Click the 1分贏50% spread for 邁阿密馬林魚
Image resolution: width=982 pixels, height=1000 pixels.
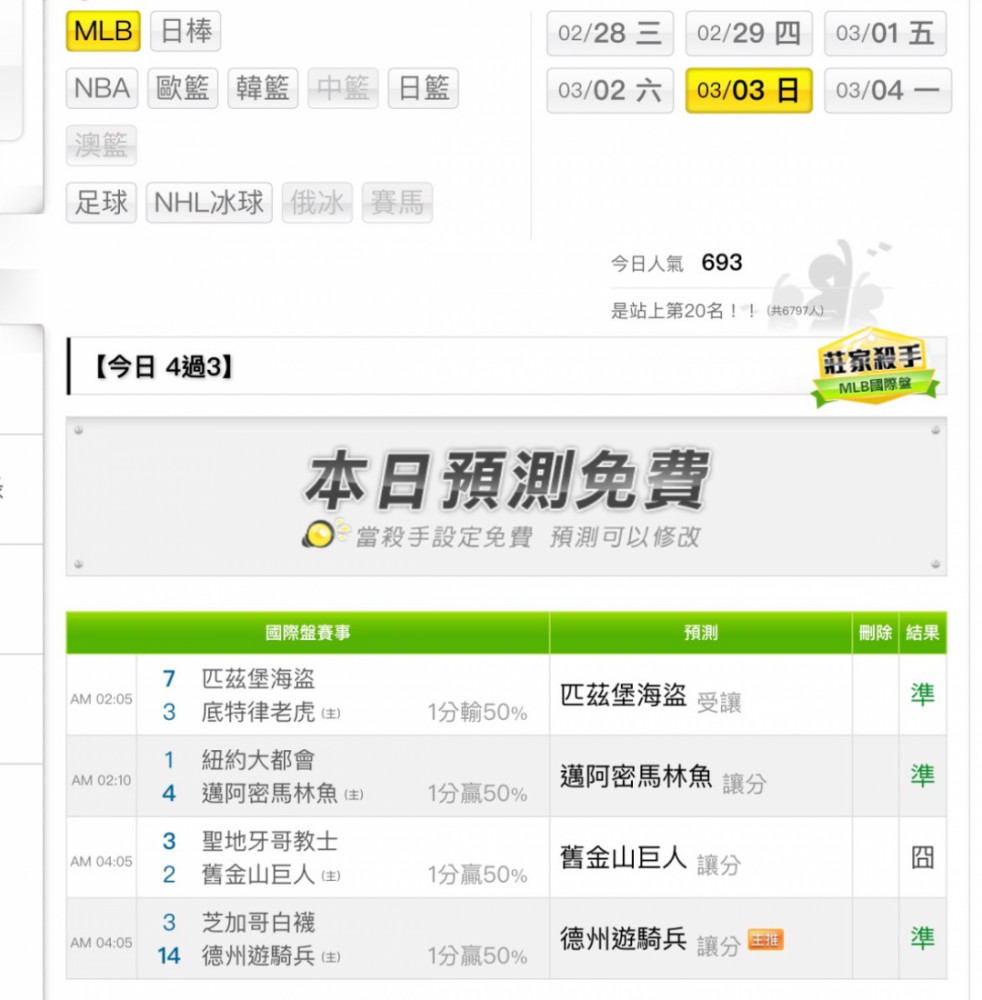pos(478,793)
